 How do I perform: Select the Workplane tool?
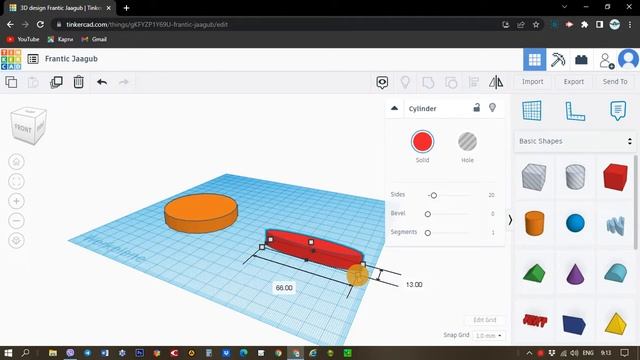[x=532, y=111]
